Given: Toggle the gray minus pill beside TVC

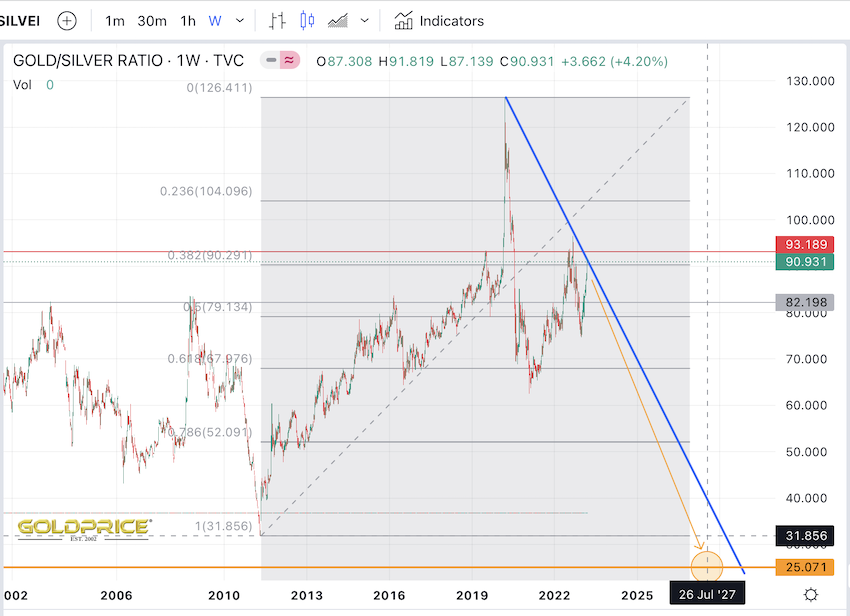Looking at the screenshot, I should click(270, 60).
